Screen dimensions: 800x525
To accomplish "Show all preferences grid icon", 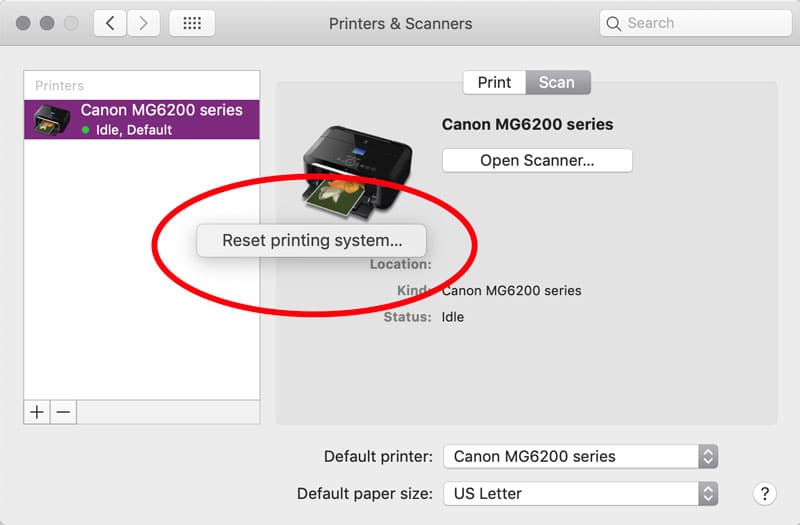I will click(x=192, y=23).
